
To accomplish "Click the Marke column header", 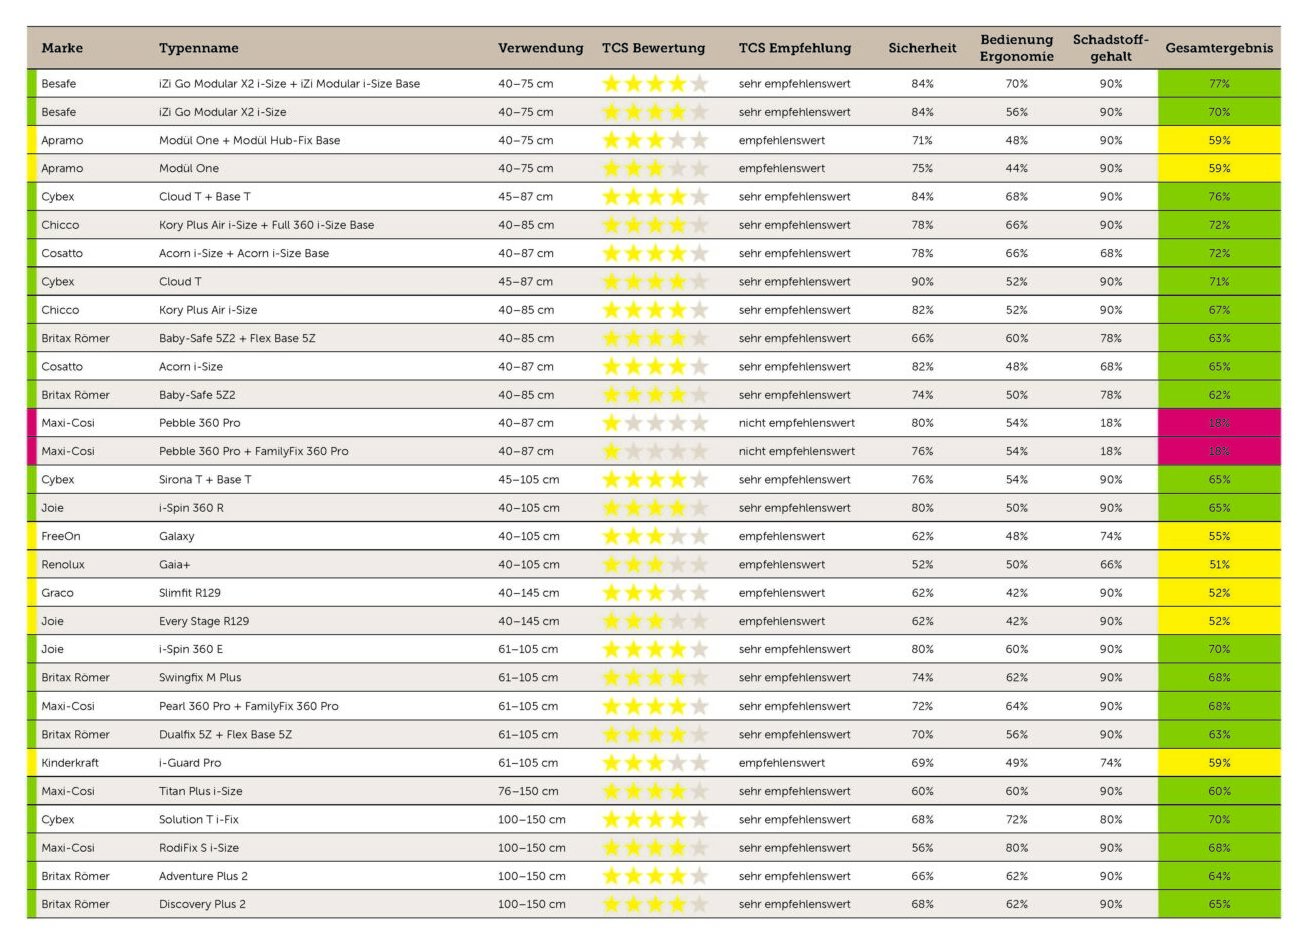I will coord(62,48).
